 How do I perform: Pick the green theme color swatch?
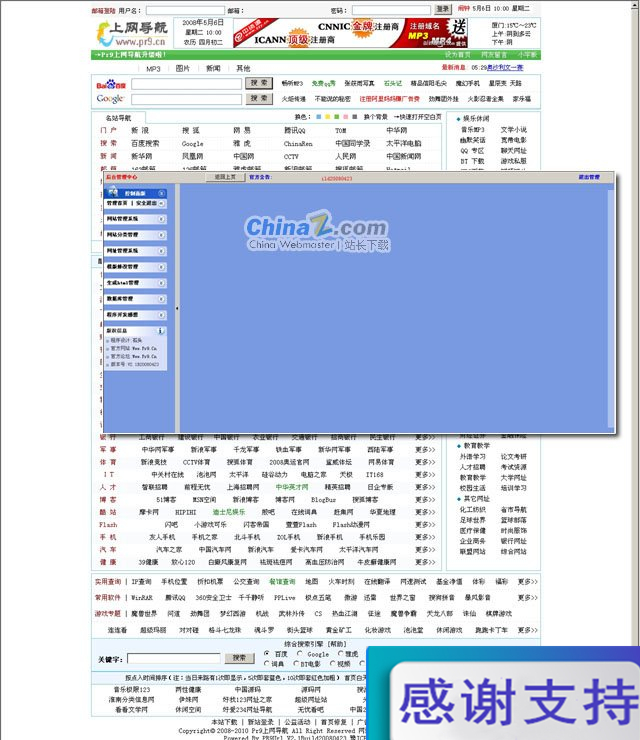coord(337,117)
